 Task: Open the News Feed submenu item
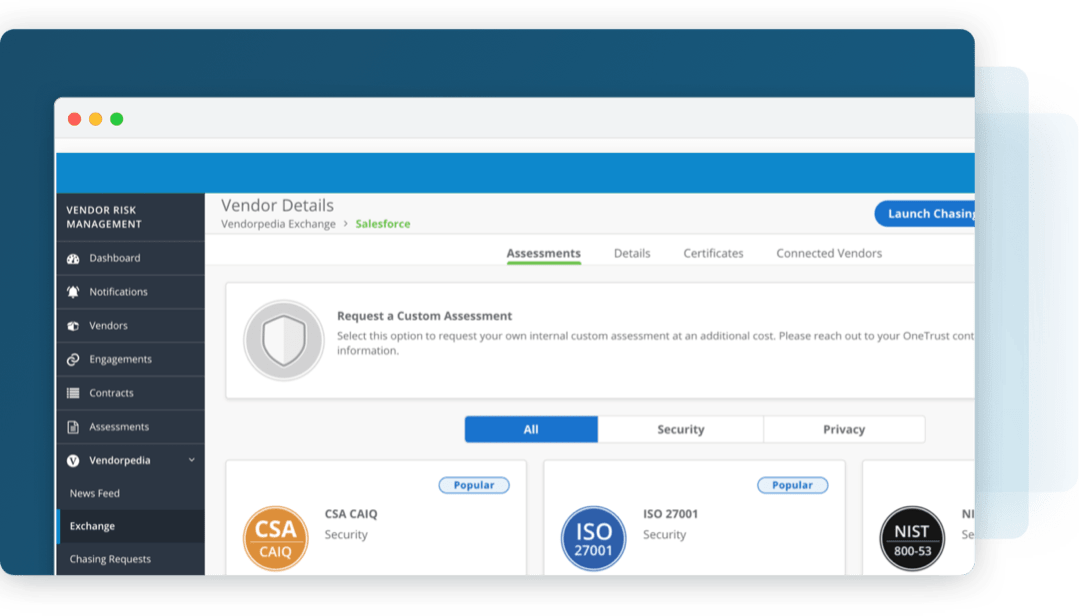pos(131,493)
